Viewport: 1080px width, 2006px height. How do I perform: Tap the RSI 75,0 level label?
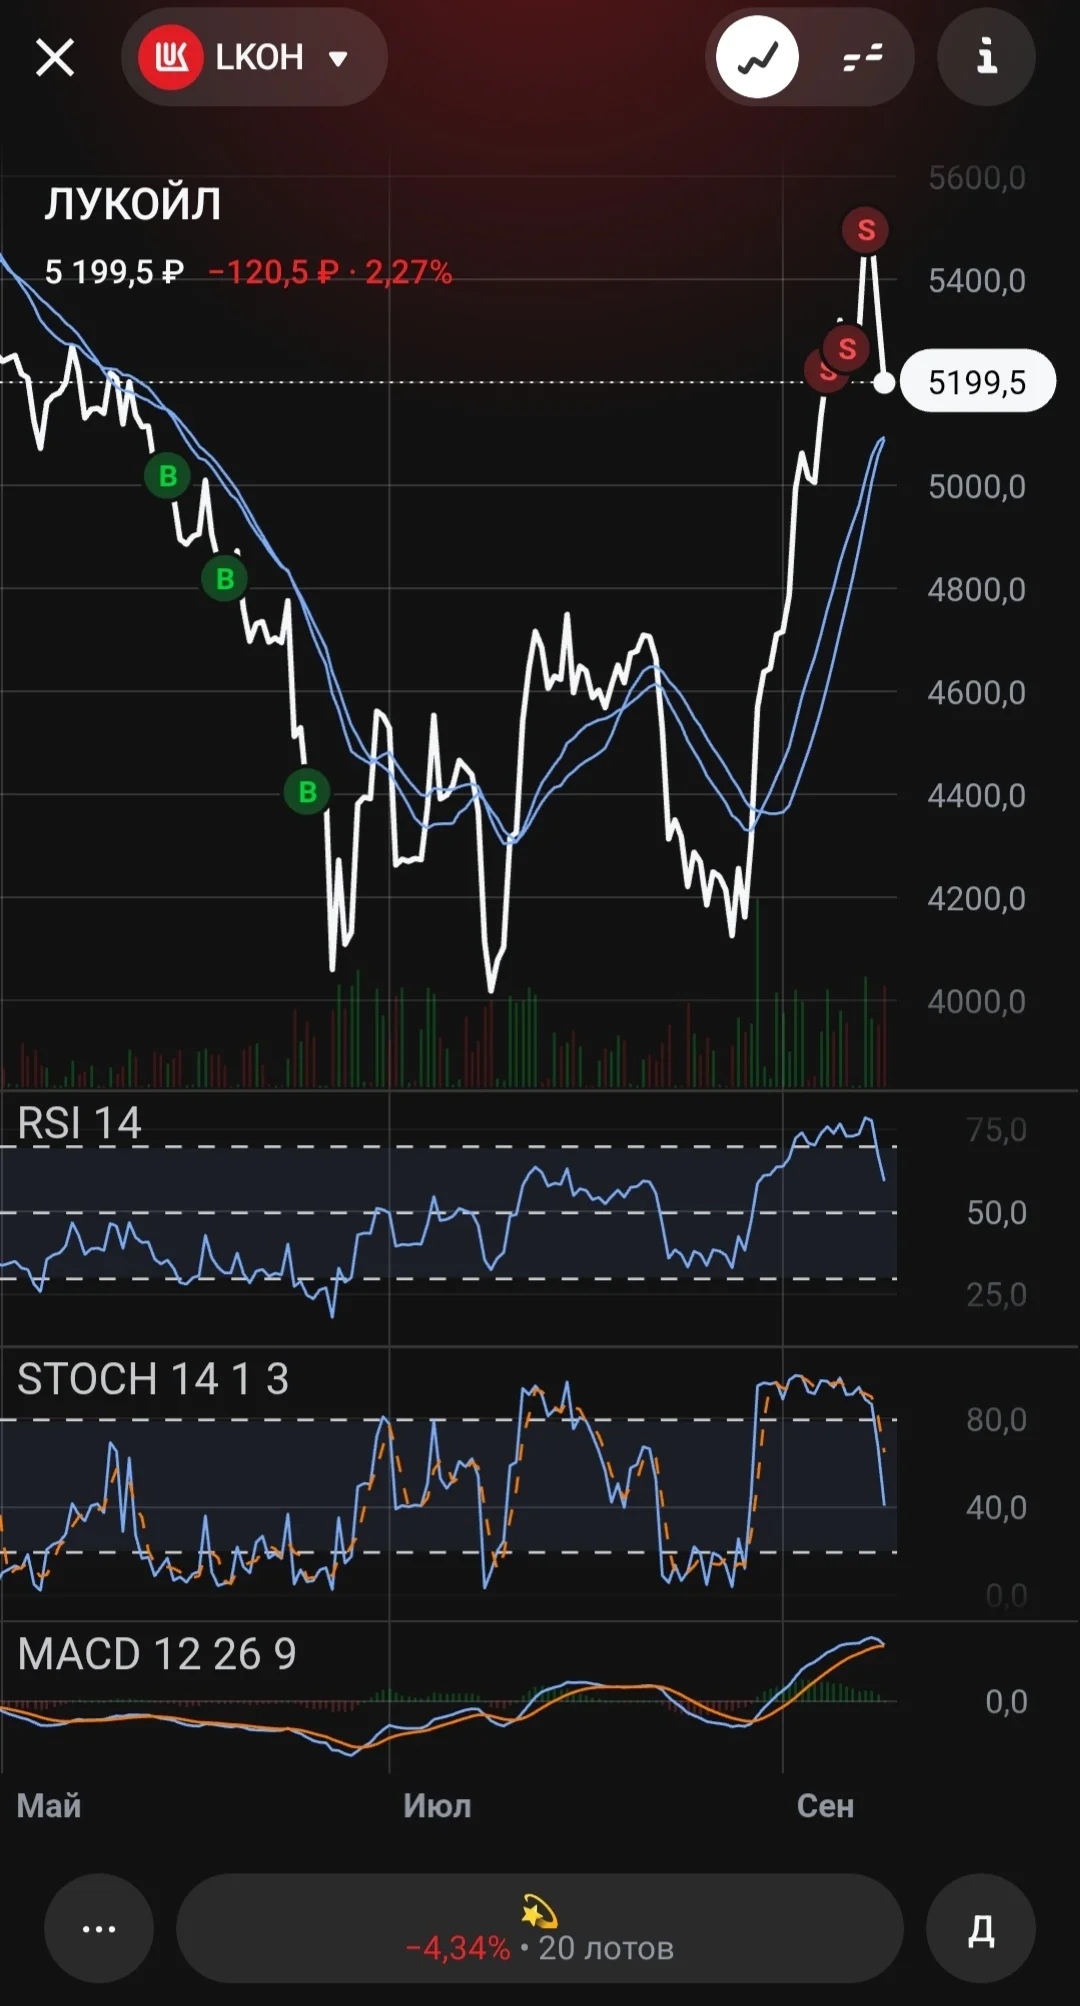[x=996, y=1130]
